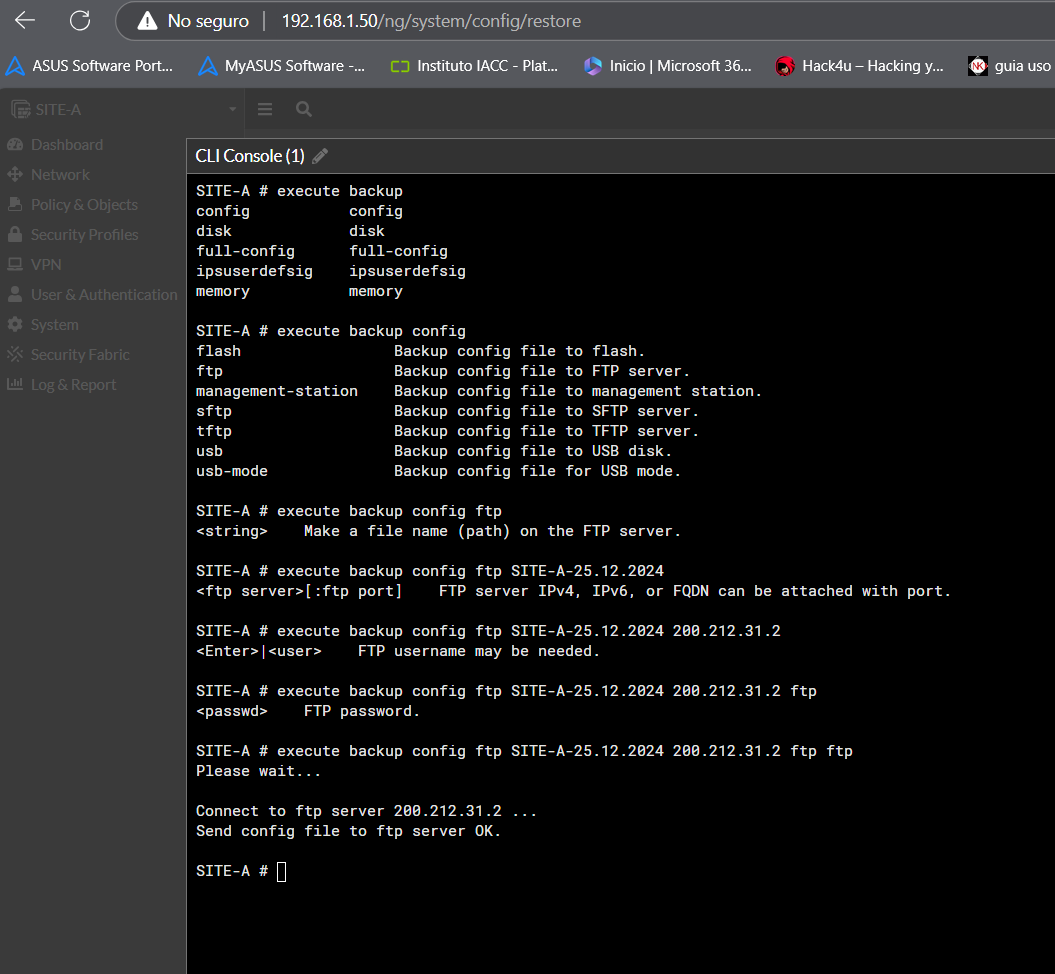Open Microsoft 365 Inicio bookmark
The height and width of the screenshot is (974, 1055).
tap(667, 66)
